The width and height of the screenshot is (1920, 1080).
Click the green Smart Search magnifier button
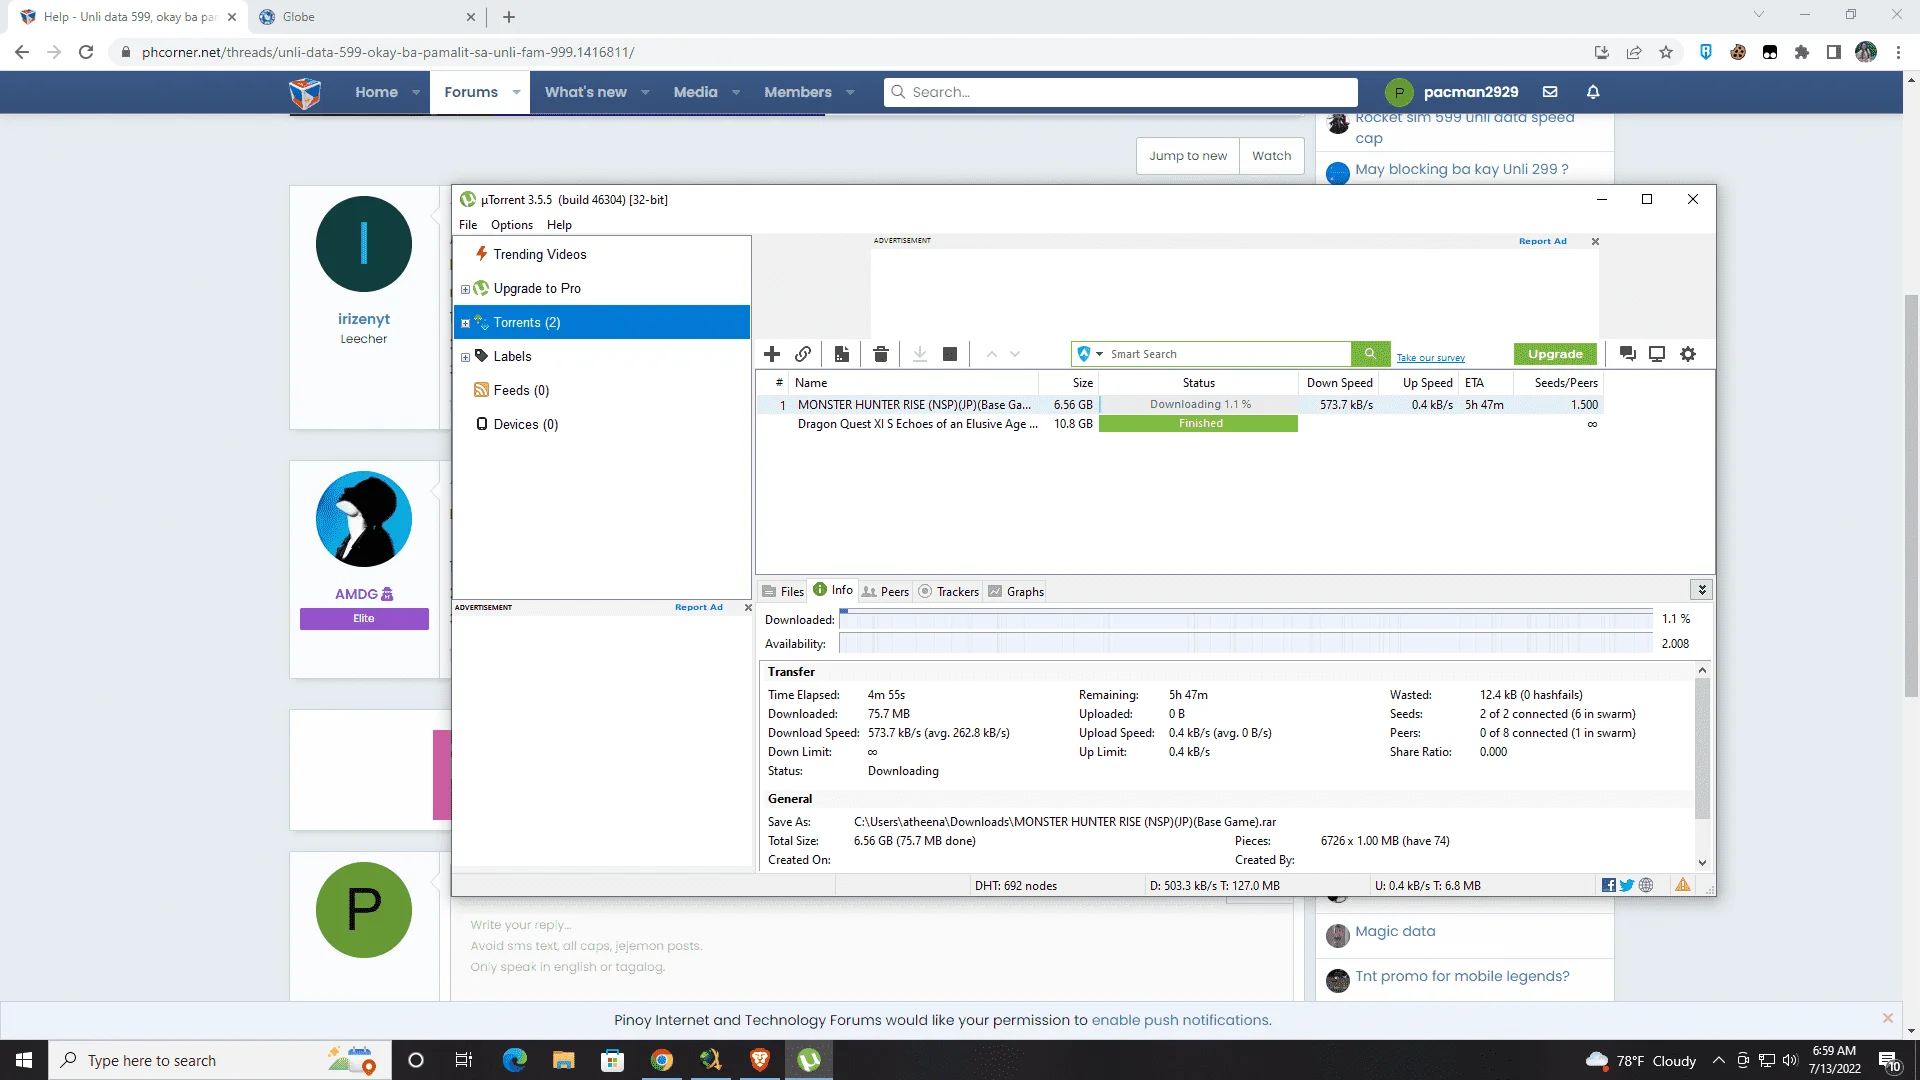point(1370,354)
